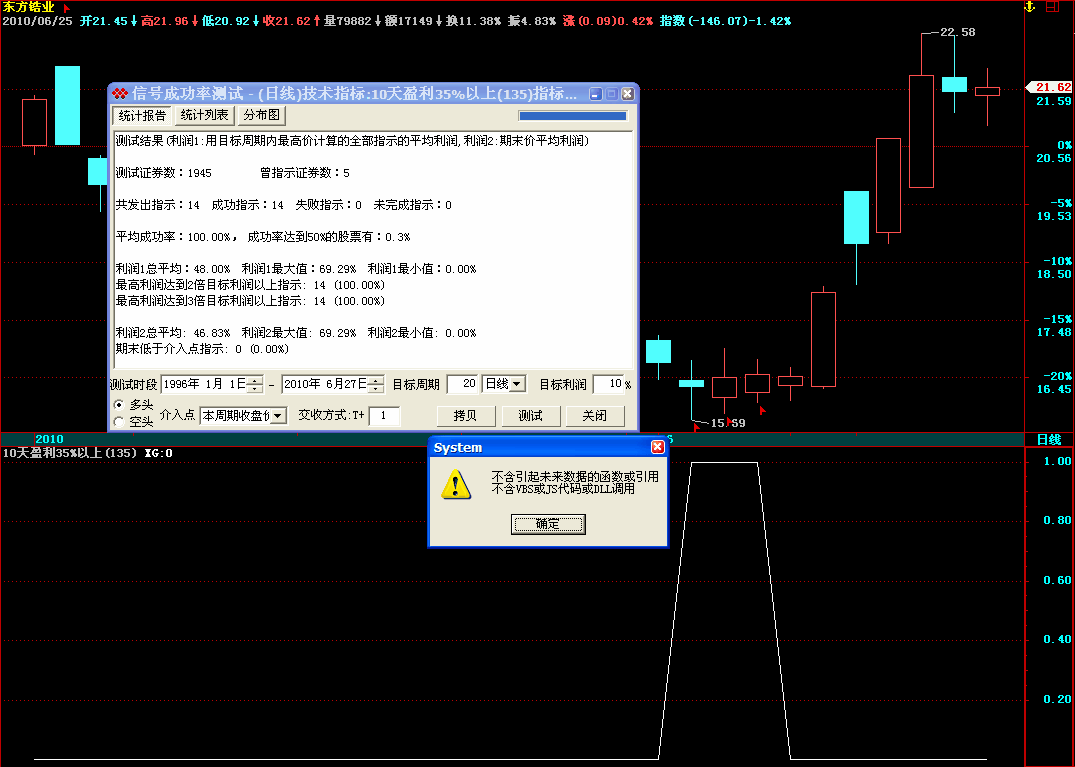This screenshot has width=1075, height=767.
Task: Minimize the signal test window
Action: [x=596, y=94]
